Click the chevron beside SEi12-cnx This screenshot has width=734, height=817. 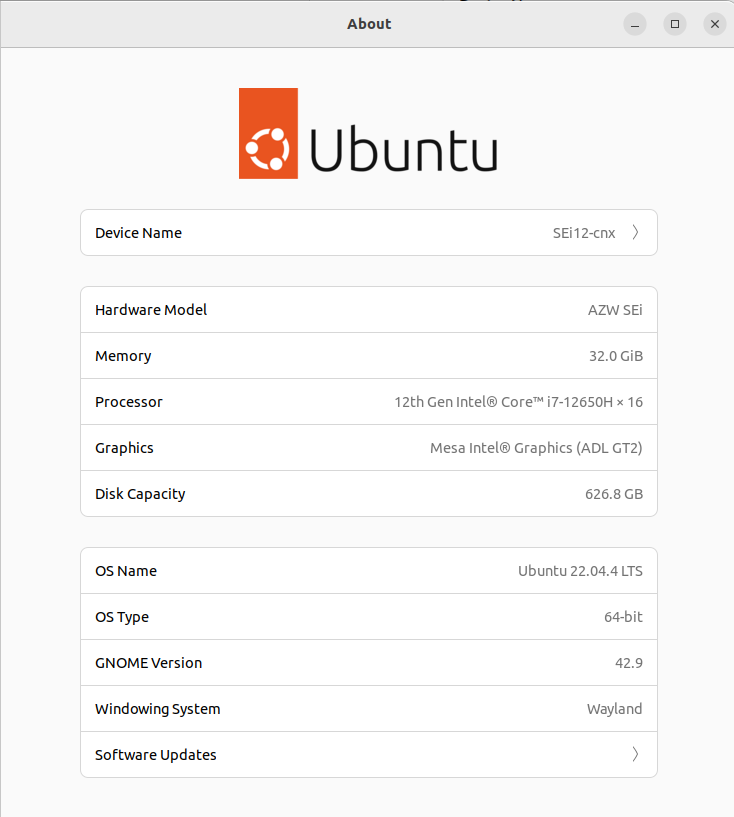tap(635, 232)
